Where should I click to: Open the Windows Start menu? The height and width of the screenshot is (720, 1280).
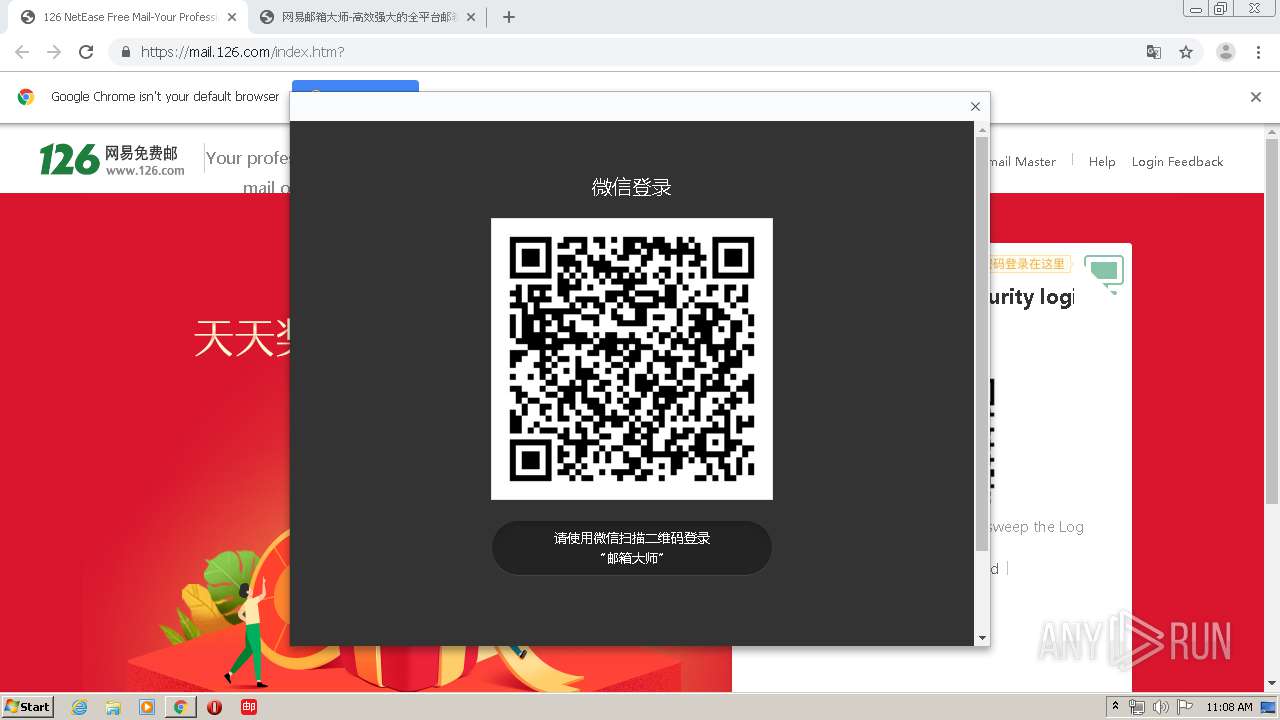pyautogui.click(x=27, y=706)
